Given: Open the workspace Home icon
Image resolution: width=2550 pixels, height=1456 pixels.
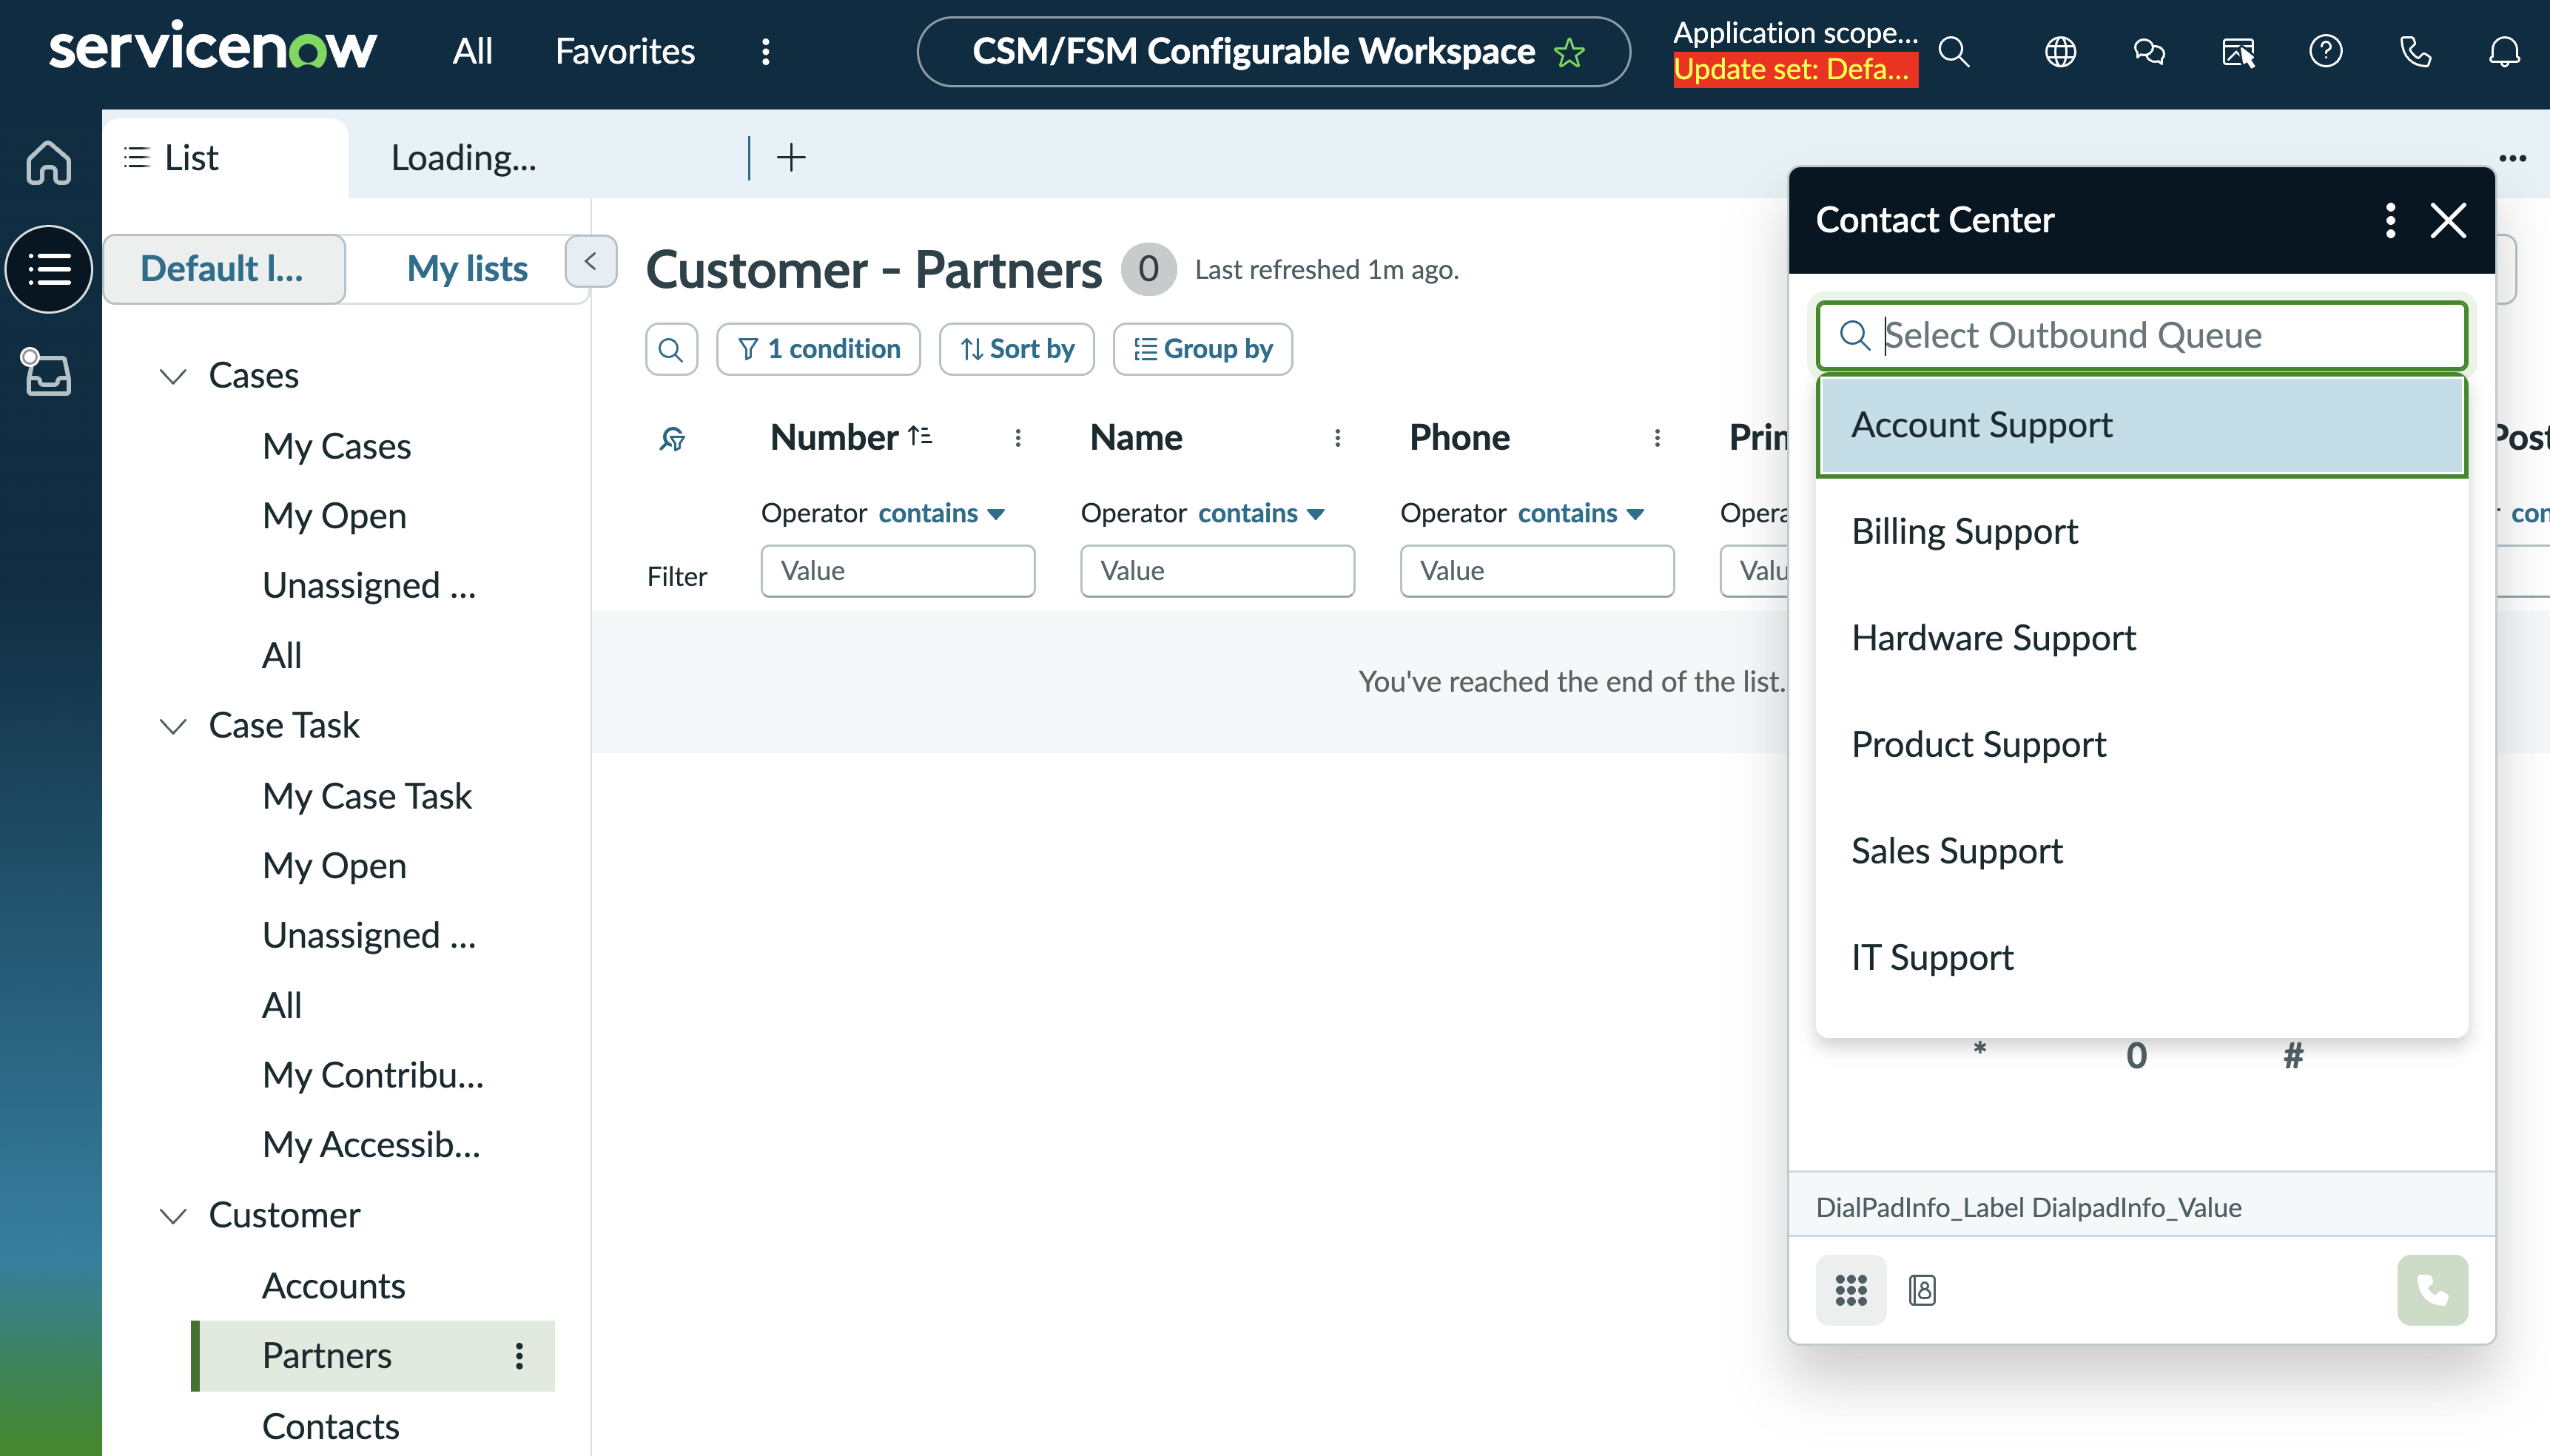Looking at the screenshot, I should click(48, 162).
